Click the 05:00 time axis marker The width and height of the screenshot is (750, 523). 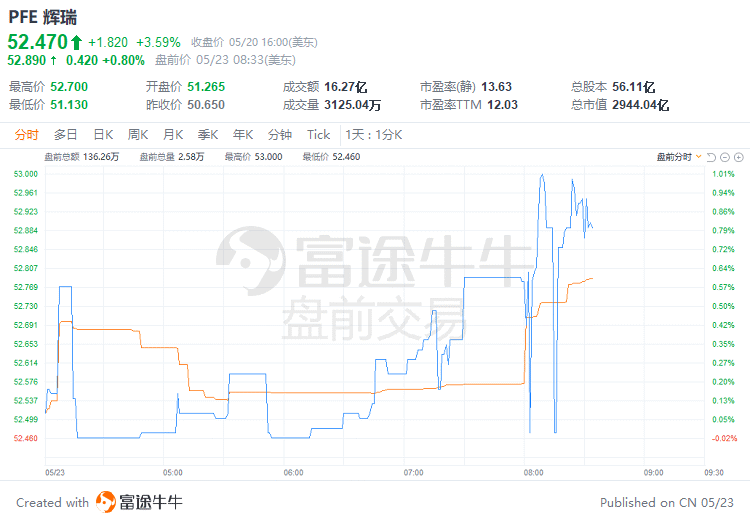173,473
